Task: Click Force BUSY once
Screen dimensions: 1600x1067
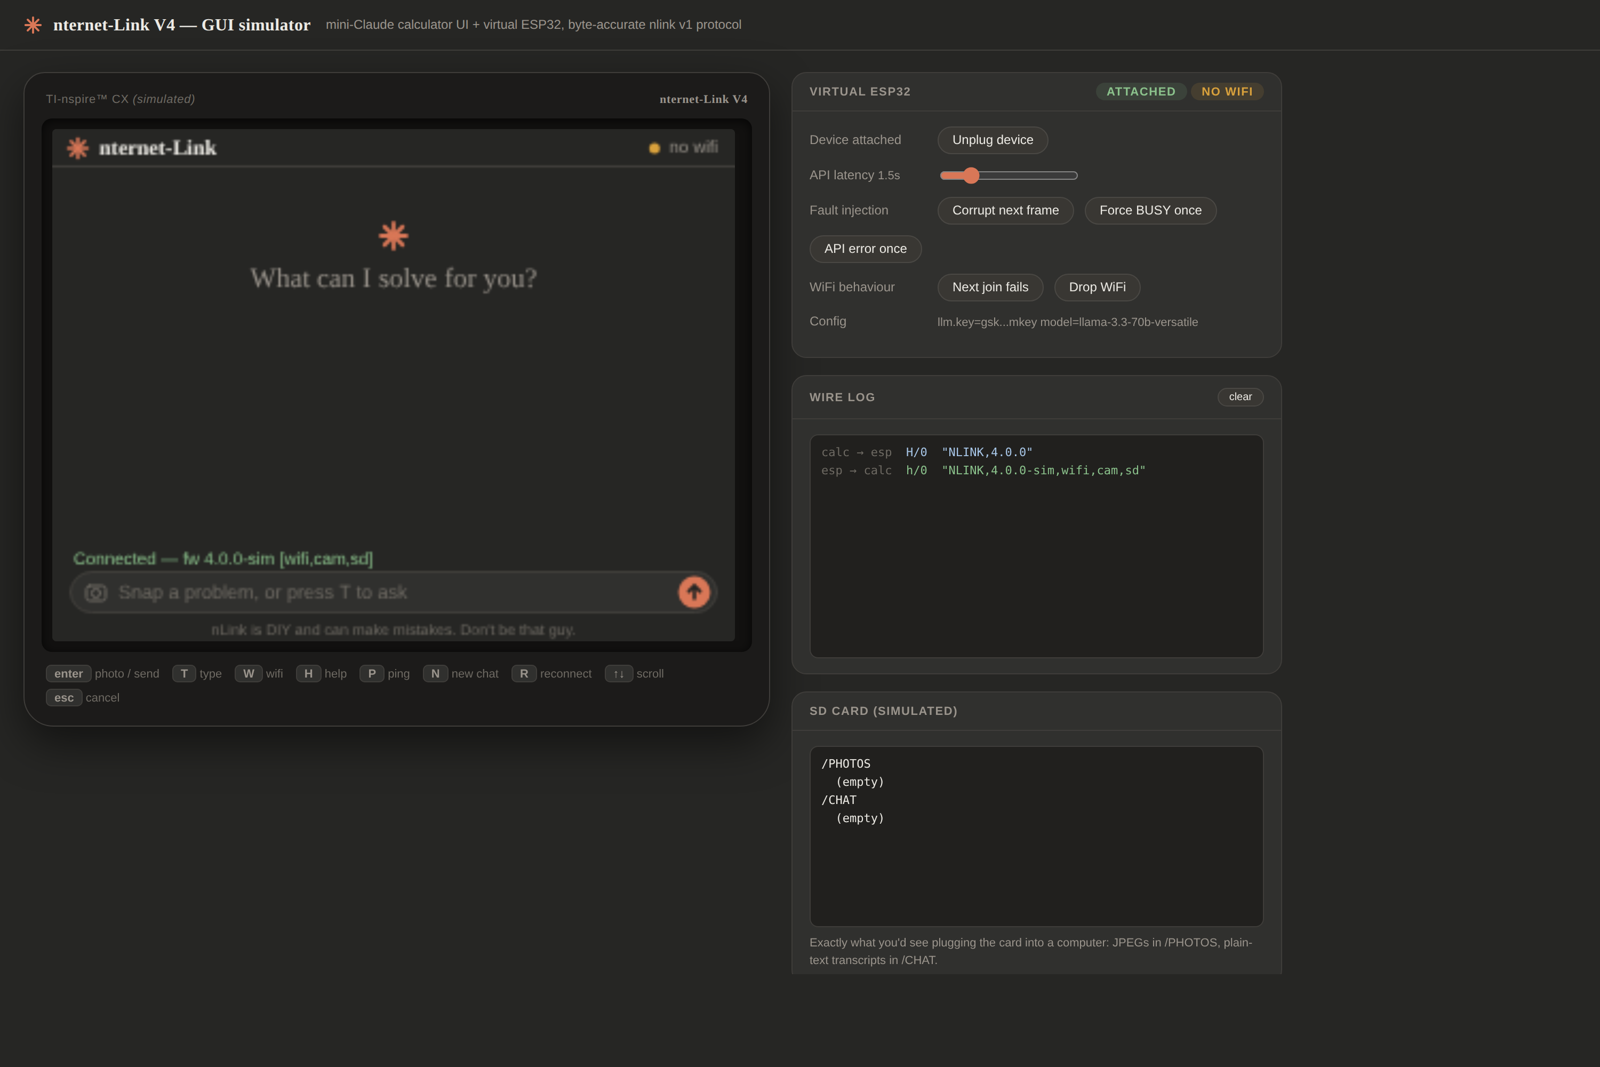Action: pyautogui.click(x=1150, y=210)
